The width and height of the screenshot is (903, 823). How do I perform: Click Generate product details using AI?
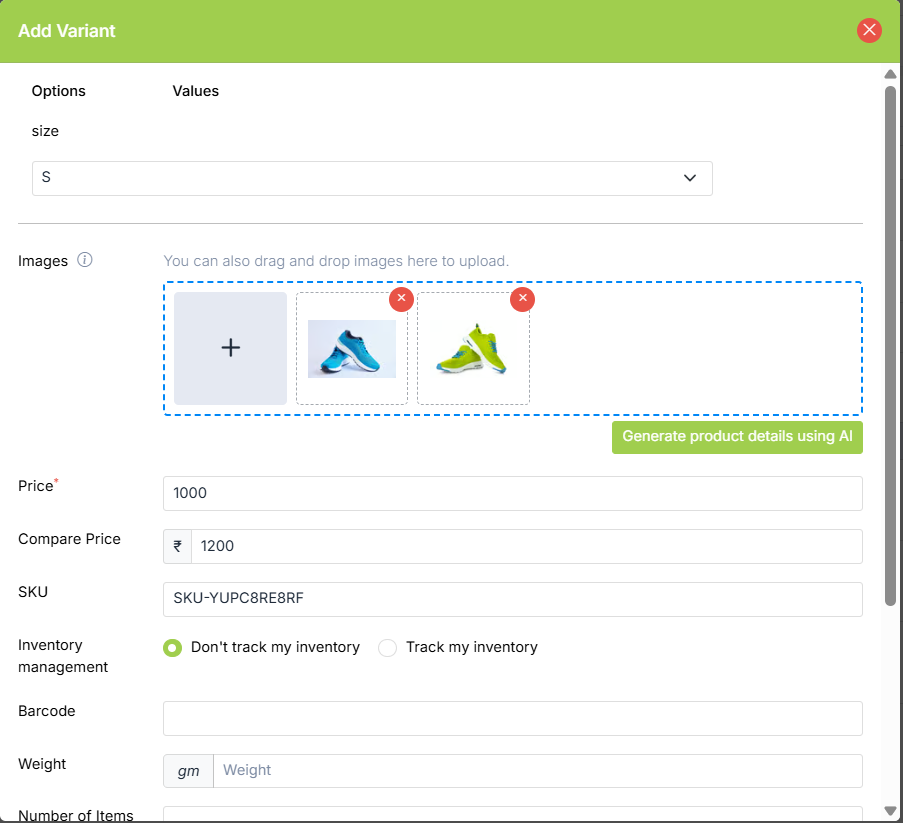pyautogui.click(x=737, y=437)
